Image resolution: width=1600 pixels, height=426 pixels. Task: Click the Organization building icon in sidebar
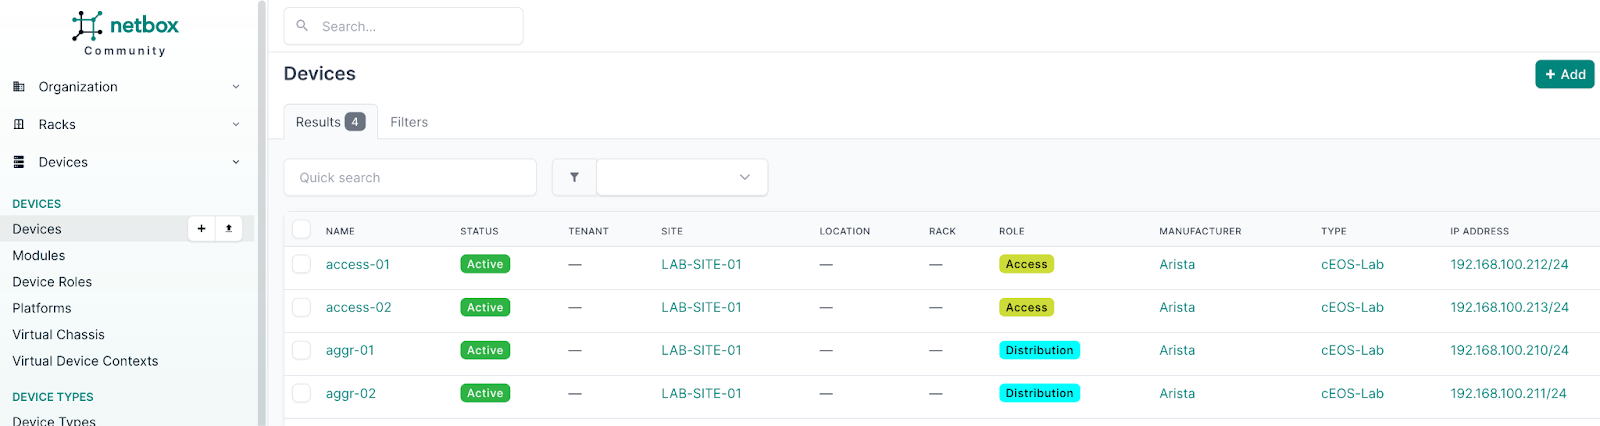tap(19, 87)
